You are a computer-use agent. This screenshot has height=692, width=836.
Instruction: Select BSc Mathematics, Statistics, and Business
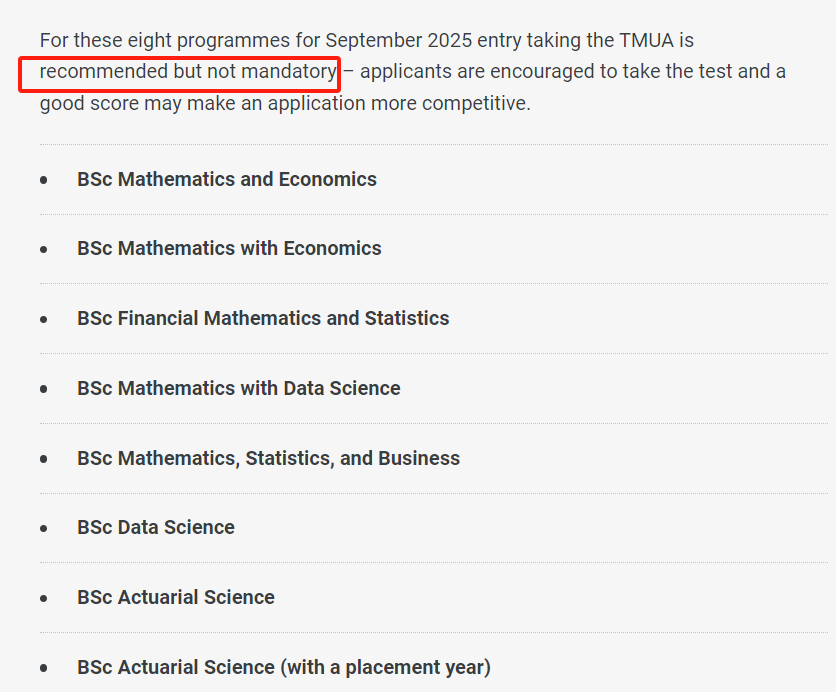tap(269, 458)
